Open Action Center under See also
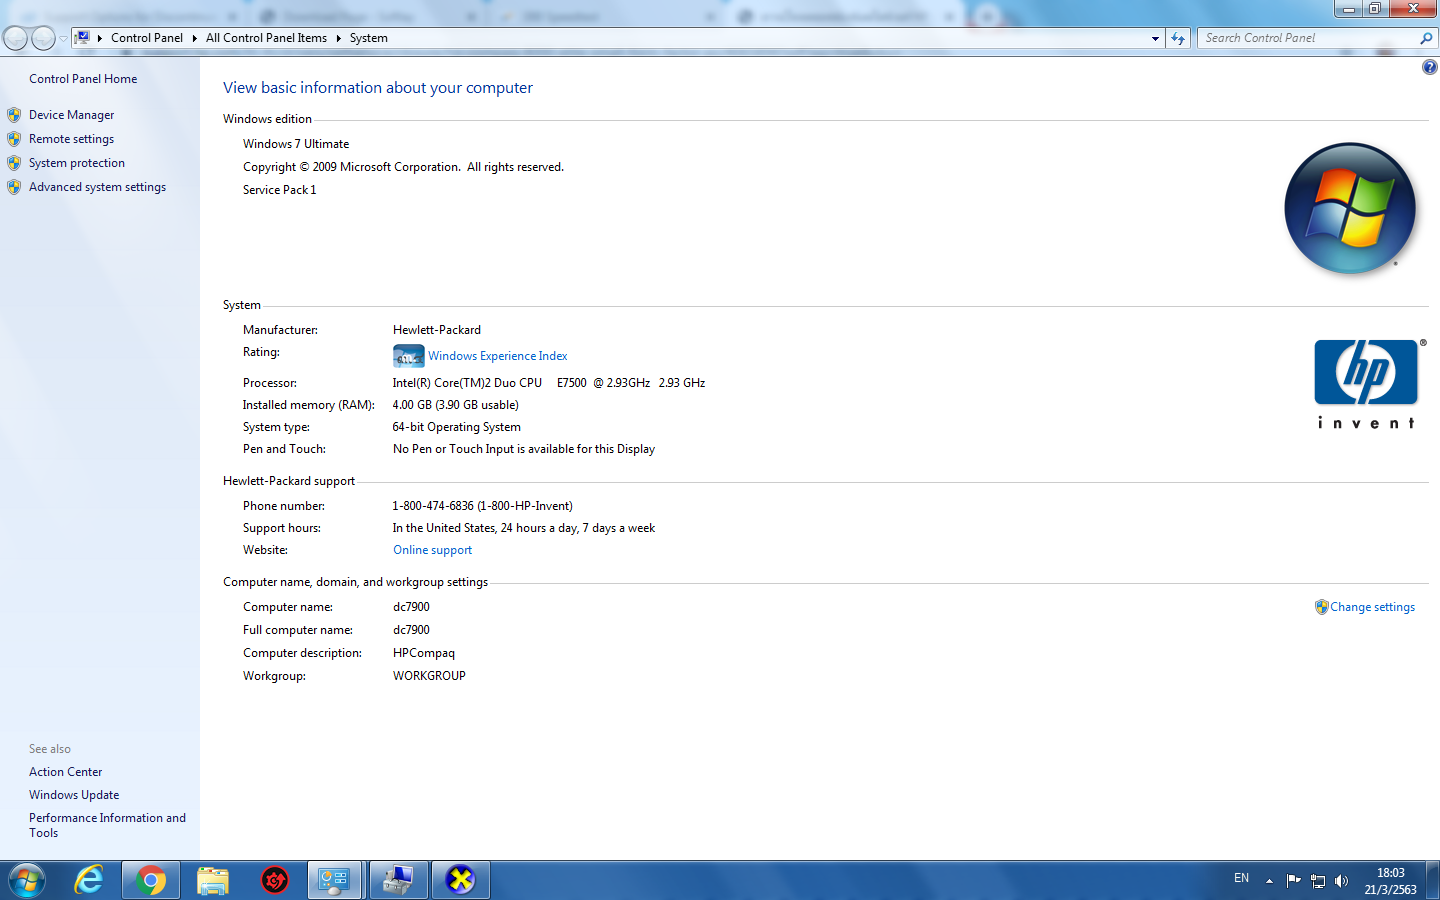 pyautogui.click(x=65, y=772)
